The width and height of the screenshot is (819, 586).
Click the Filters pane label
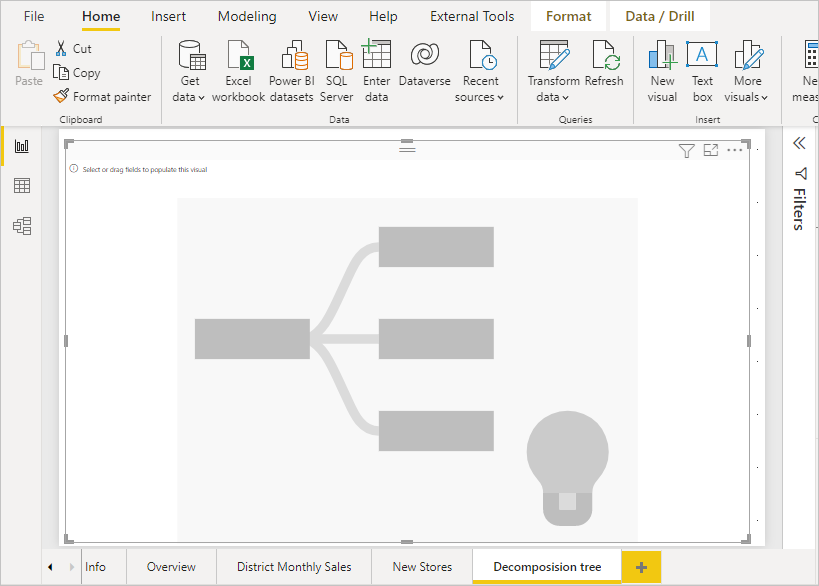(800, 209)
